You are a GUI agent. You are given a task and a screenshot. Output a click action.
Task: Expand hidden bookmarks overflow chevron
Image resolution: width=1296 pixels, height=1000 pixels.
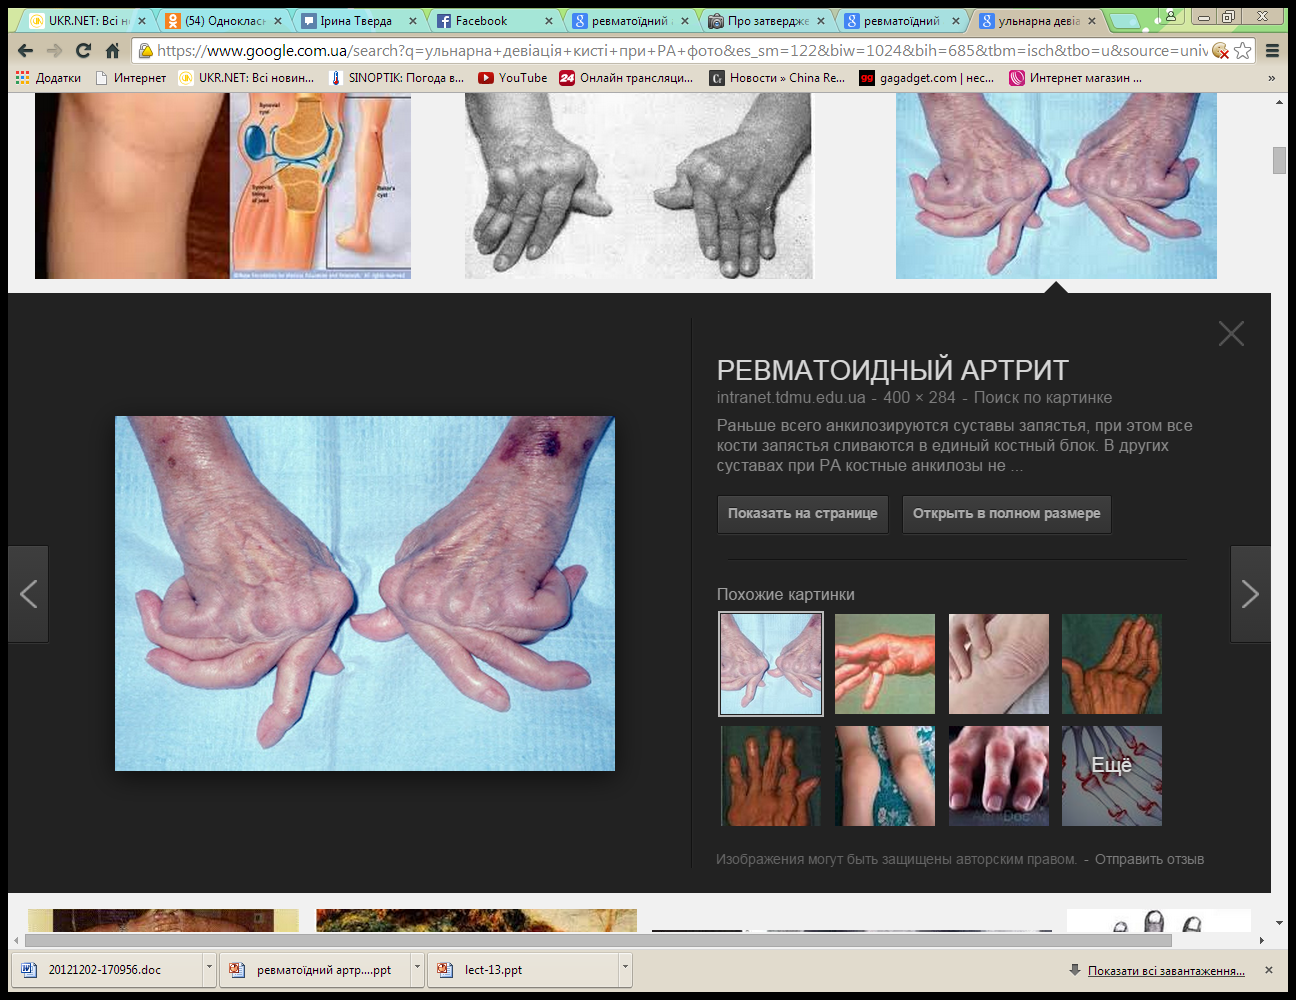tap(1271, 78)
